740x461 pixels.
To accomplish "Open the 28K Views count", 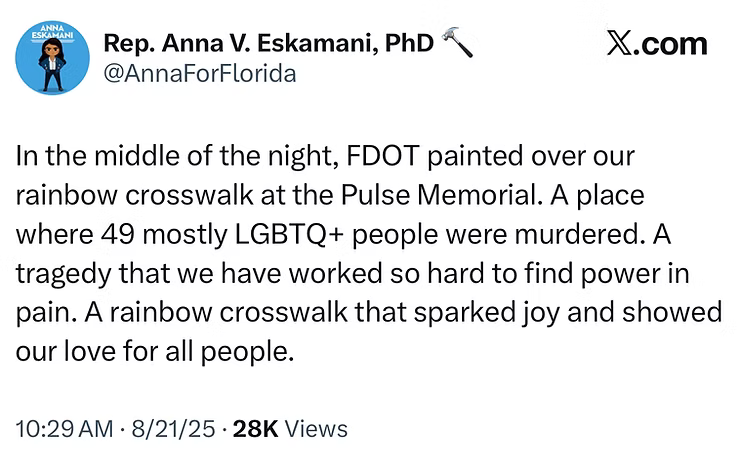I will [x=290, y=429].
